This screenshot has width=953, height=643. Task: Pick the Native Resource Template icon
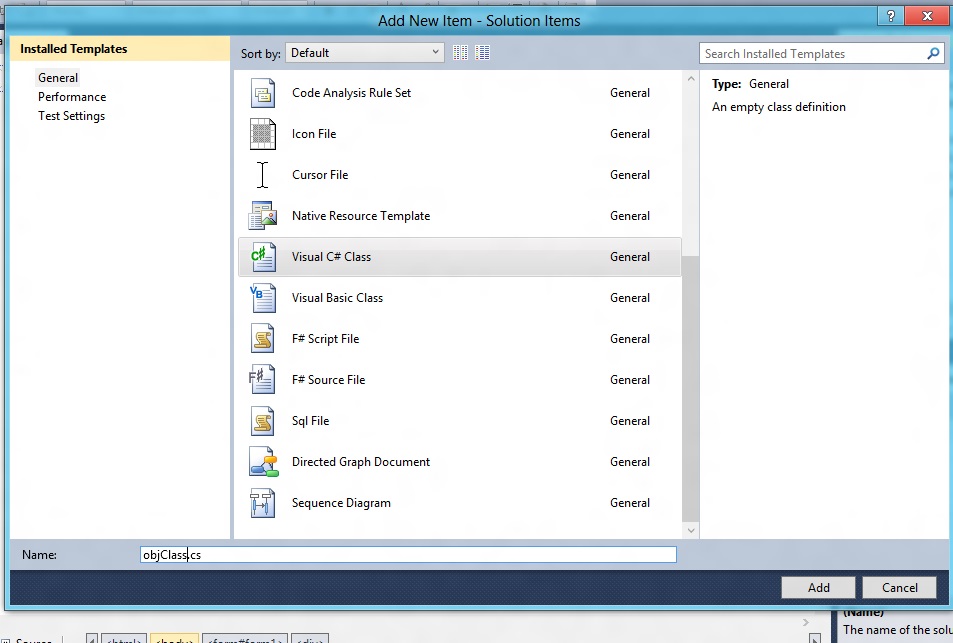[262, 216]
